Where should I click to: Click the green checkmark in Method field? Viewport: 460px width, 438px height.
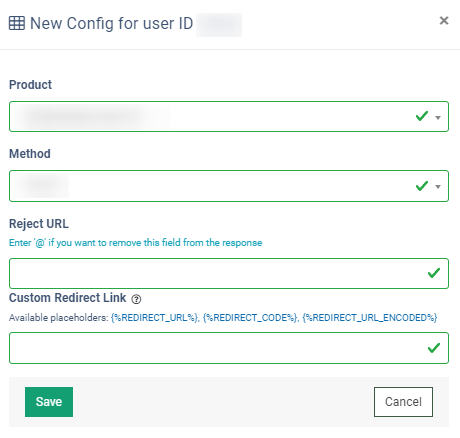pos(422,186)
